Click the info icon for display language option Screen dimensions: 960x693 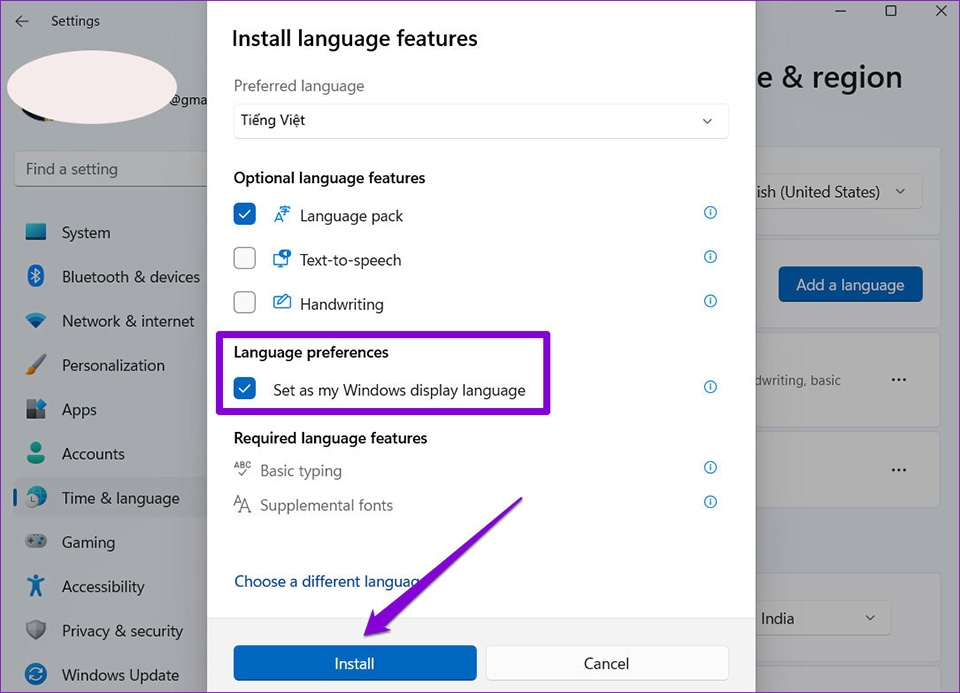coord(710,387)
